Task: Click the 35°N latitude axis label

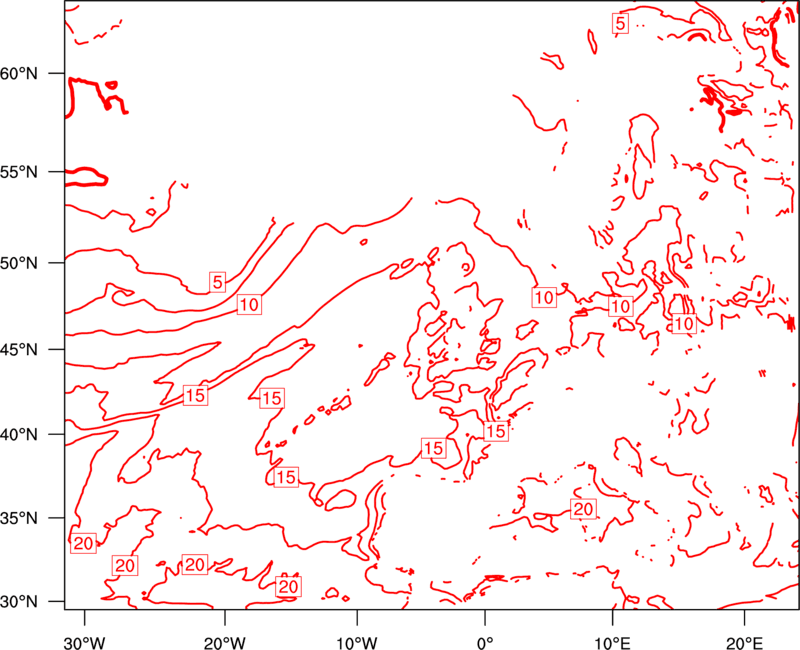Action: coord(19,518)
